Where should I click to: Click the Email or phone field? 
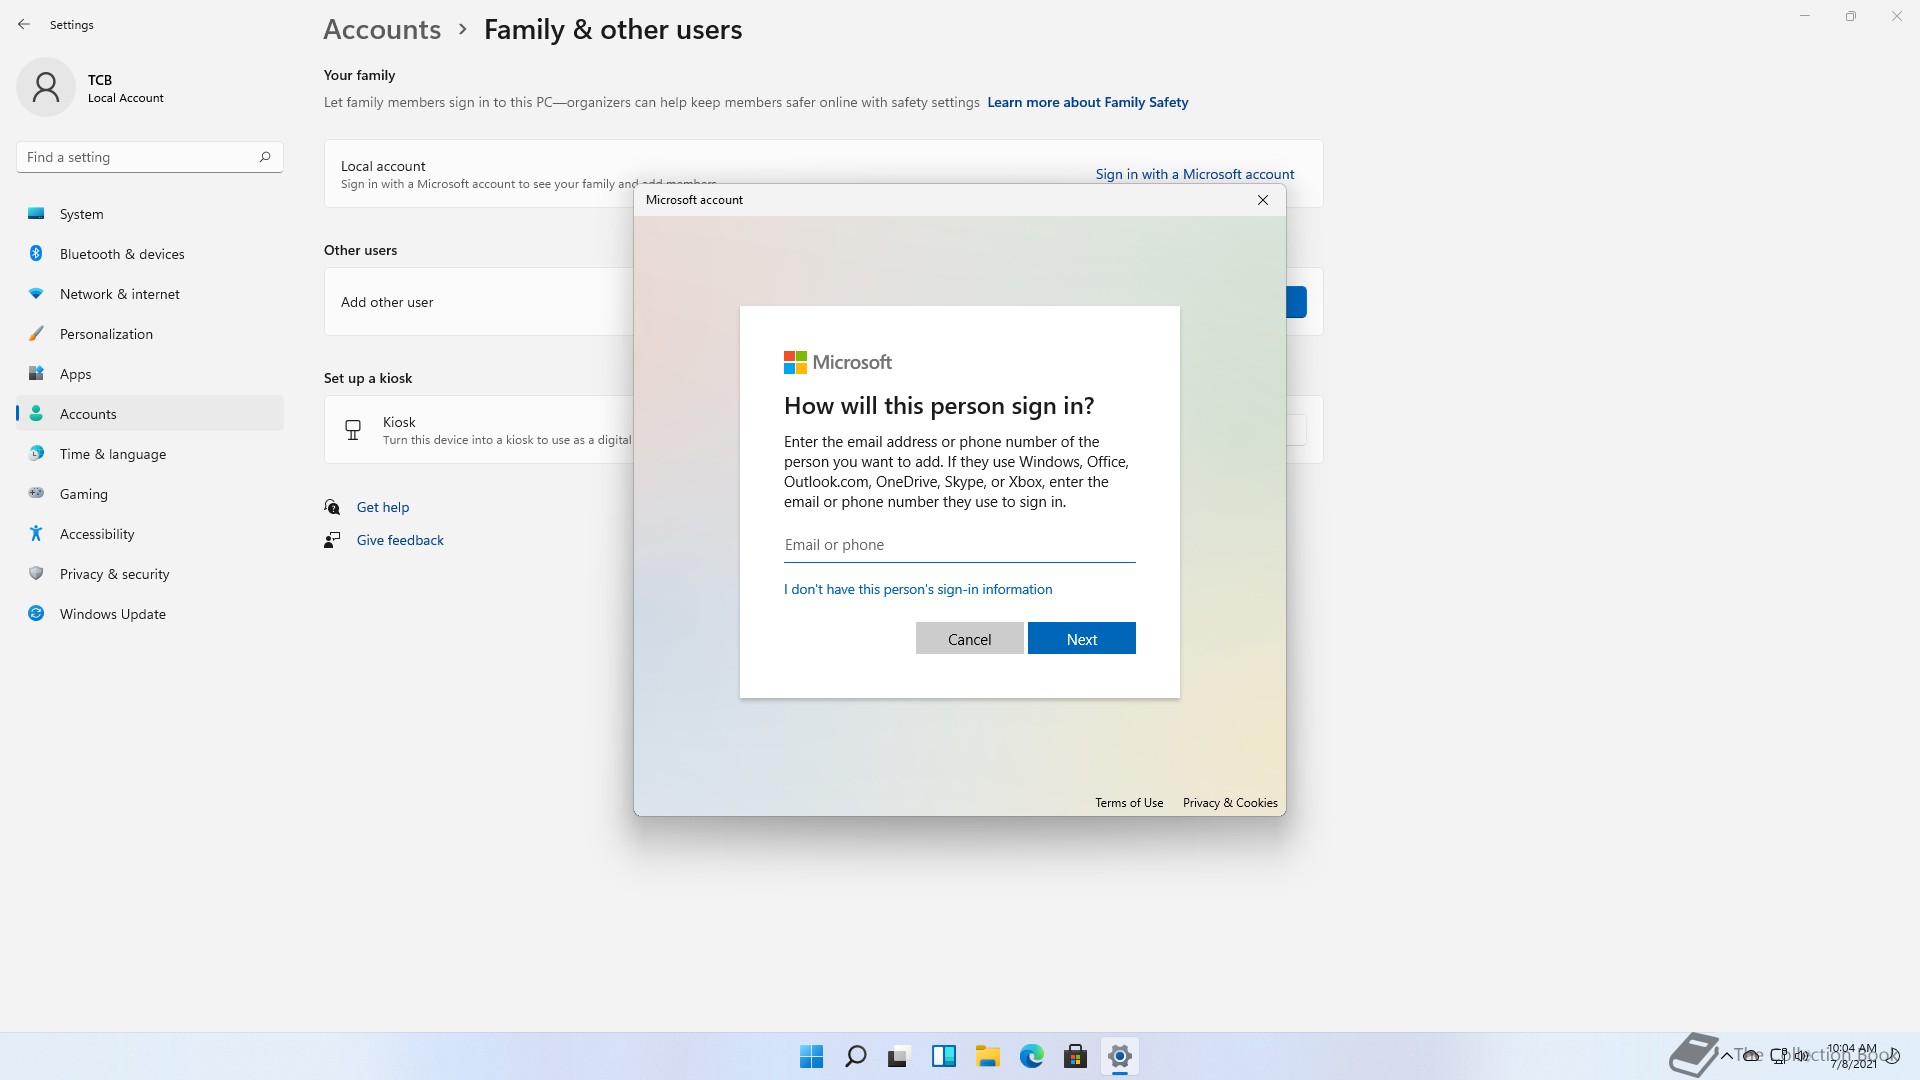coord(959,545)
